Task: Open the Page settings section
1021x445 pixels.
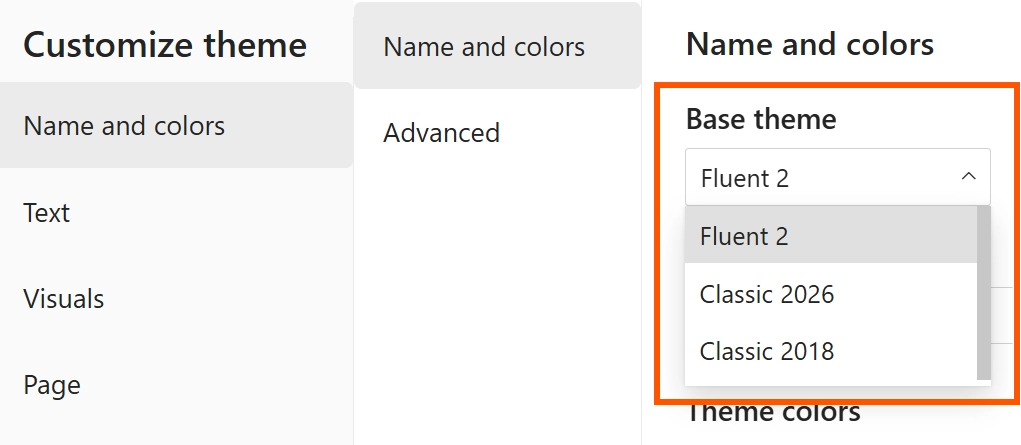Action: pos(52,385)
